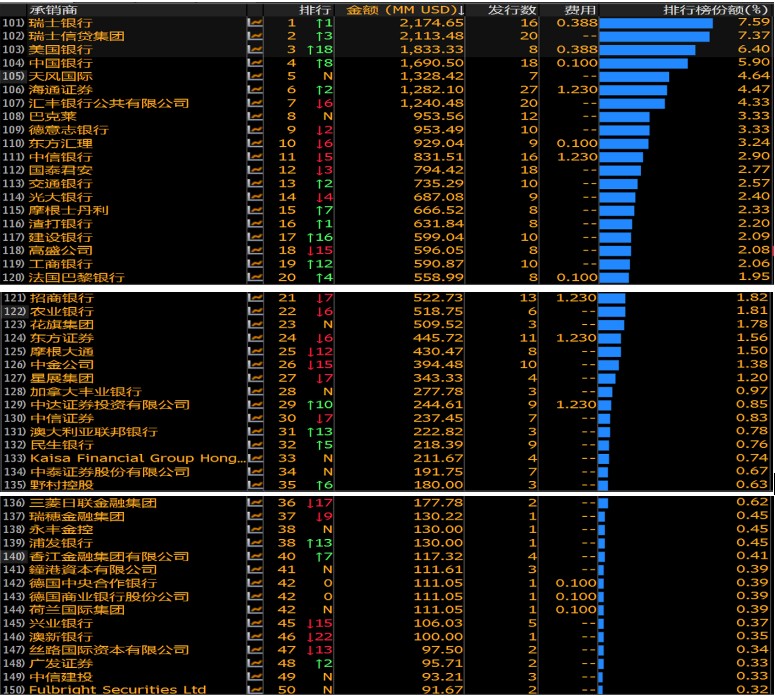
Task: Select underwriter 香江金融集团有限公司
Action: pyautogui.click(x=109, y=557)
